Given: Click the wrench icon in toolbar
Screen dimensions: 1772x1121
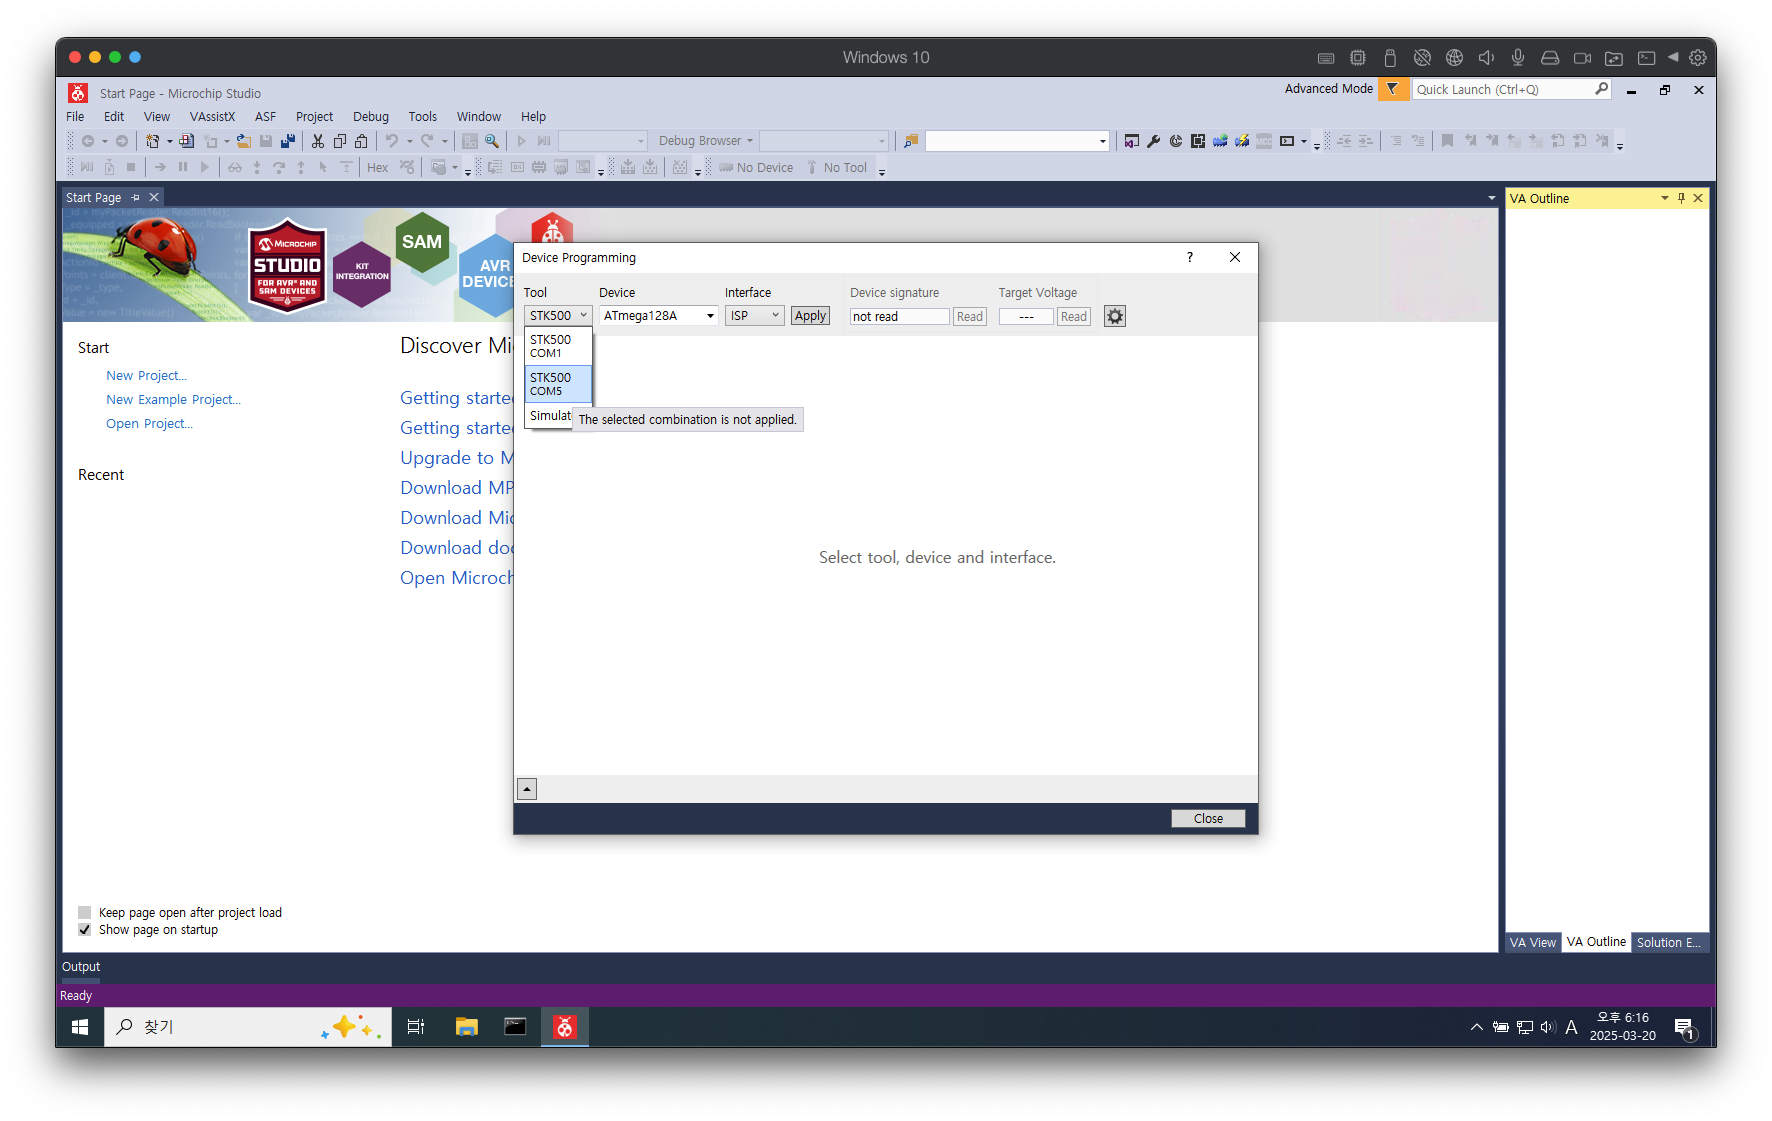Looking at the screenshot, I should click(x=1154, y=141).
